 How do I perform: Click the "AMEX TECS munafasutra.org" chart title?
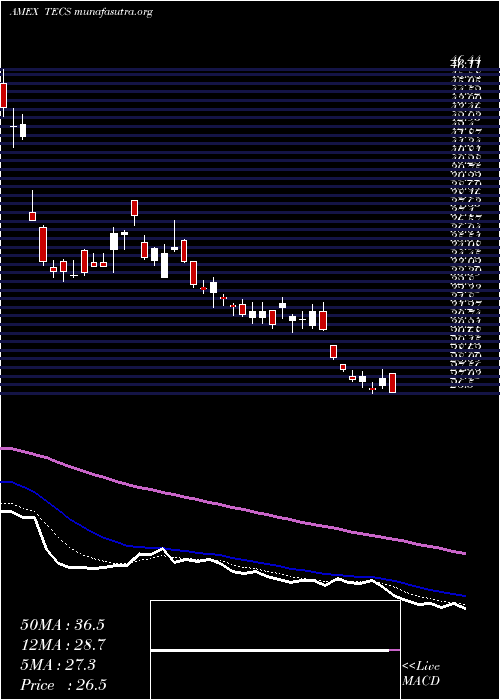(x=81, y=12)
